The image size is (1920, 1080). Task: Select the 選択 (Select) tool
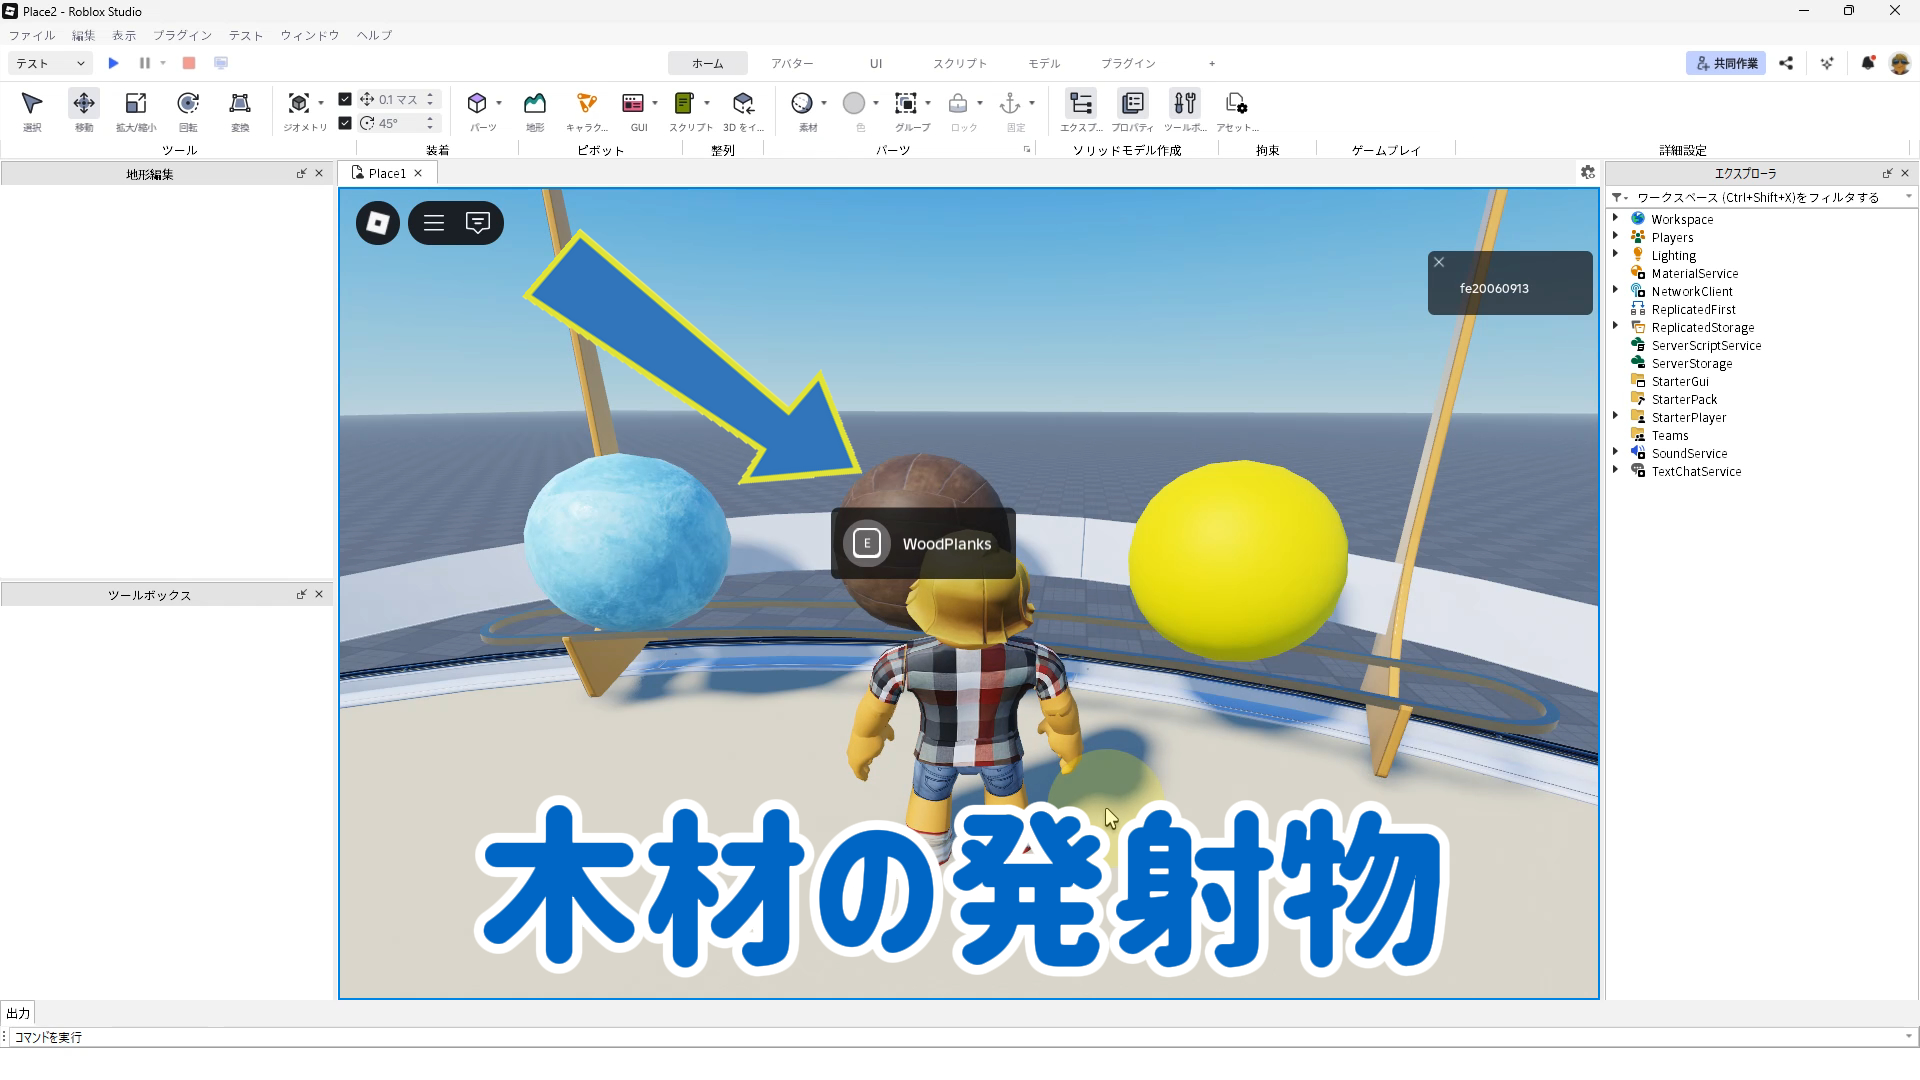pyautogui.click(x=32, y=104)
